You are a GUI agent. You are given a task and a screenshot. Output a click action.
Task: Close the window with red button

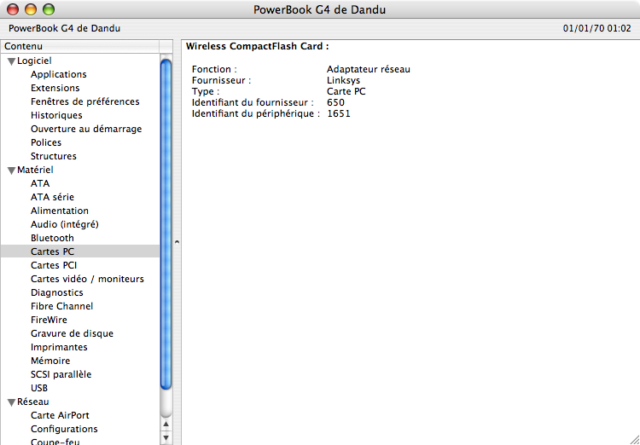pyautogui.click(x=13, y=9)
